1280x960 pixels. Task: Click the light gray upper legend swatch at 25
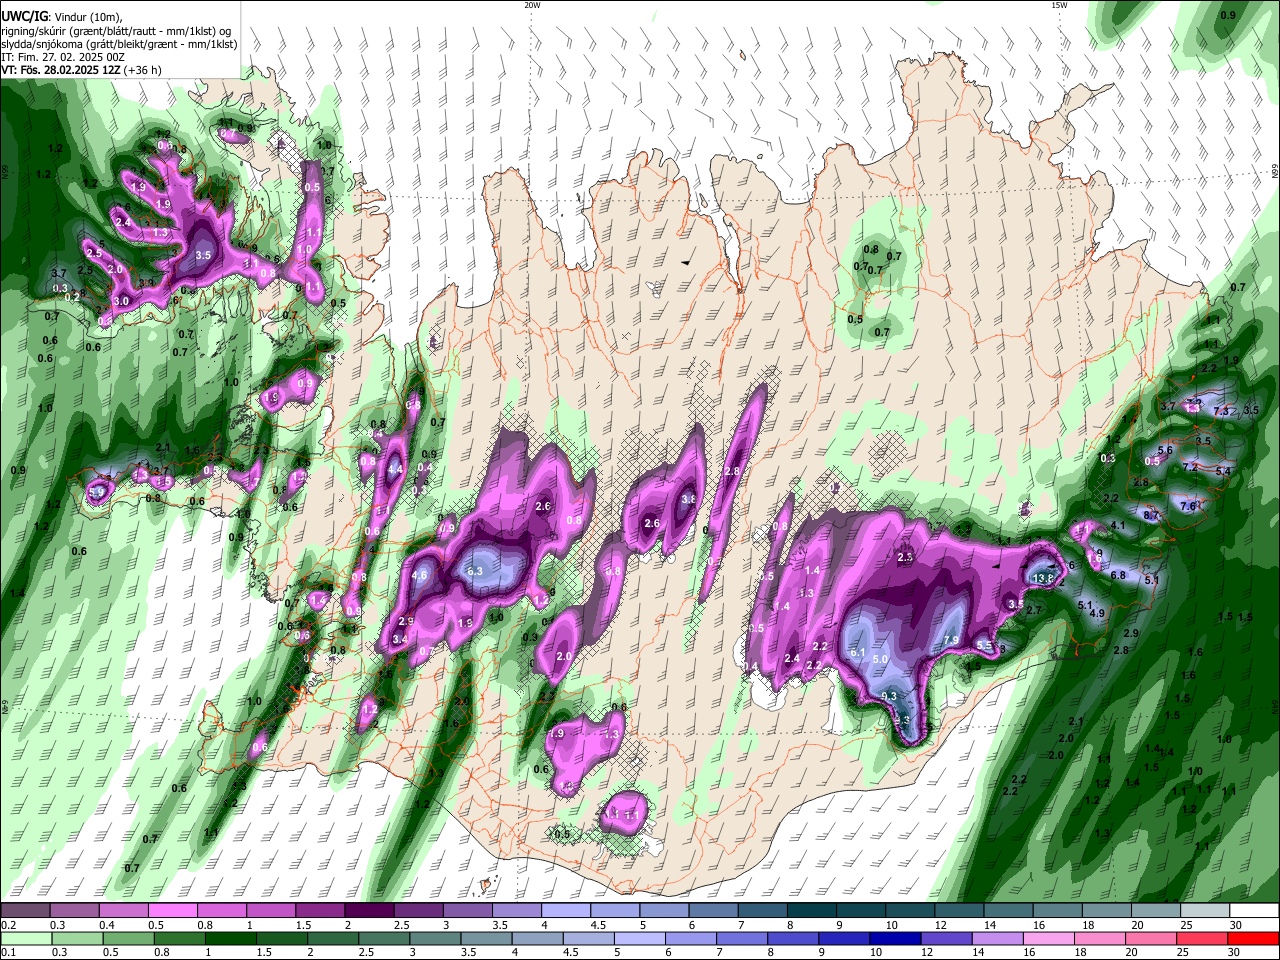1205,911
